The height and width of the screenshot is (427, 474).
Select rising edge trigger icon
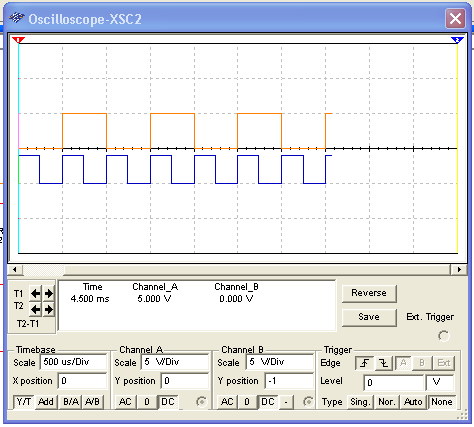pyautogui.click(x=364, y=363)
